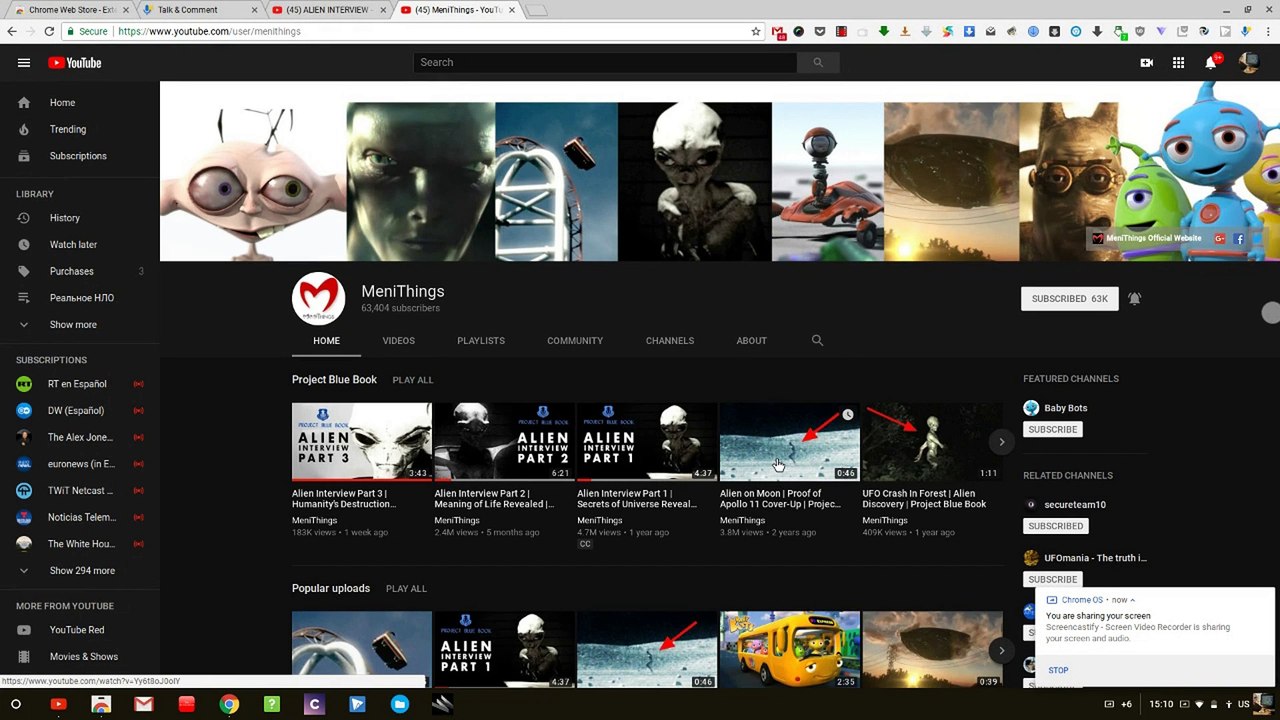Viewport: 1280px width, 720px height.
Task: Expand Show more in the library
Action: pyautogui.click(x=73, y=325)
